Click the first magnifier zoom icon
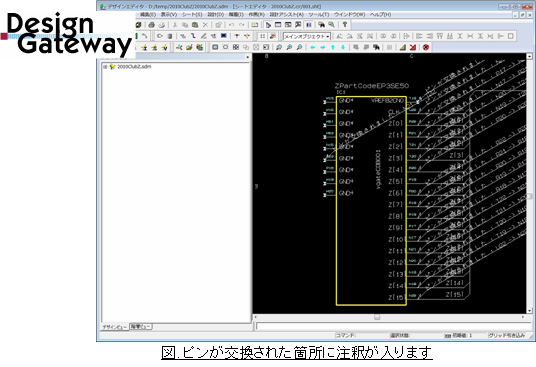The width and height of the screenshot is (536, 367). [x=279, y=47]
